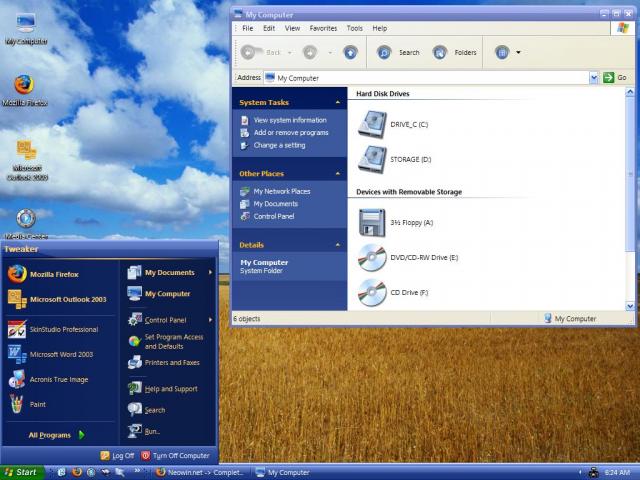640x480 pixels.
Task: Click the Views toolbar icon
Action: 502,52
